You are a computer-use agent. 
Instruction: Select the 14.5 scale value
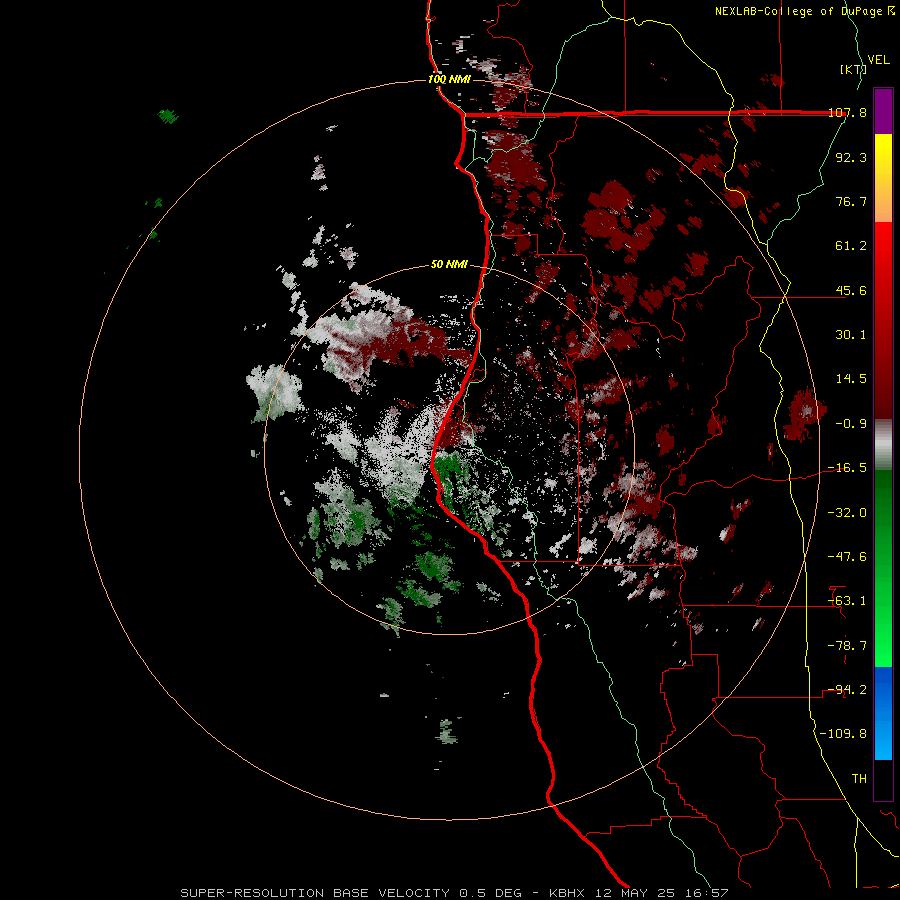click(851, 379)
